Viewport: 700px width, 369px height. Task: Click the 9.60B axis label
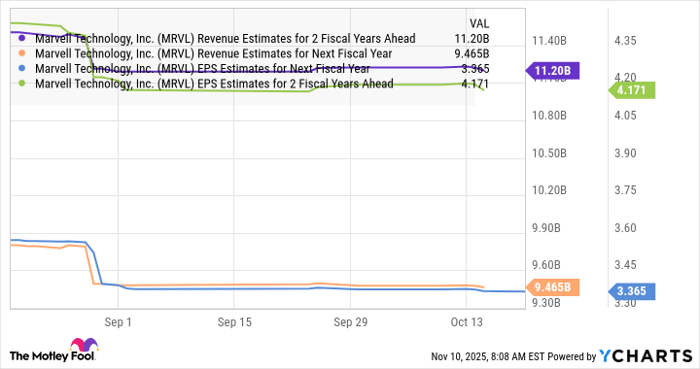[546, 265]
